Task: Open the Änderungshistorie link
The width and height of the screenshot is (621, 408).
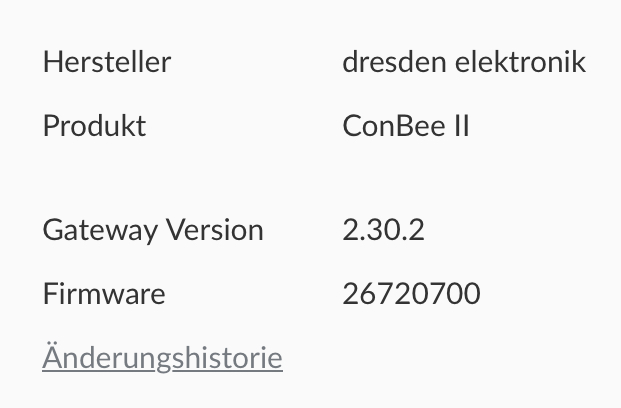Action: 162,357
